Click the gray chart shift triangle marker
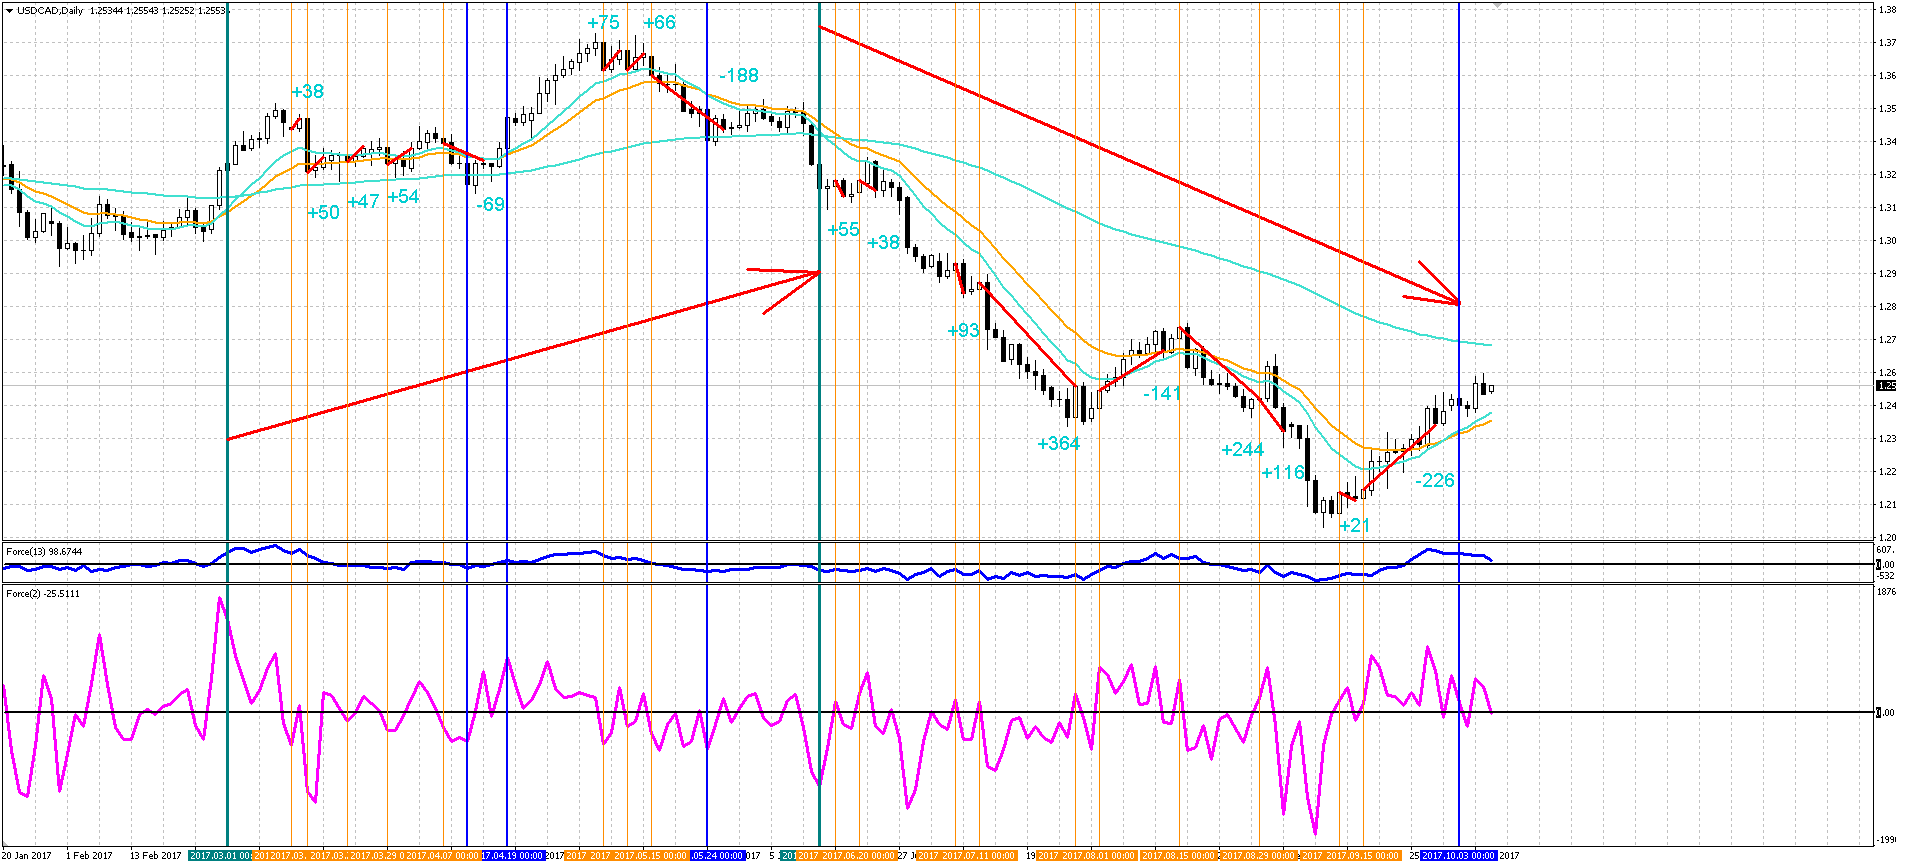Viewport: 1912px width, 868px height. (1497, 5)
